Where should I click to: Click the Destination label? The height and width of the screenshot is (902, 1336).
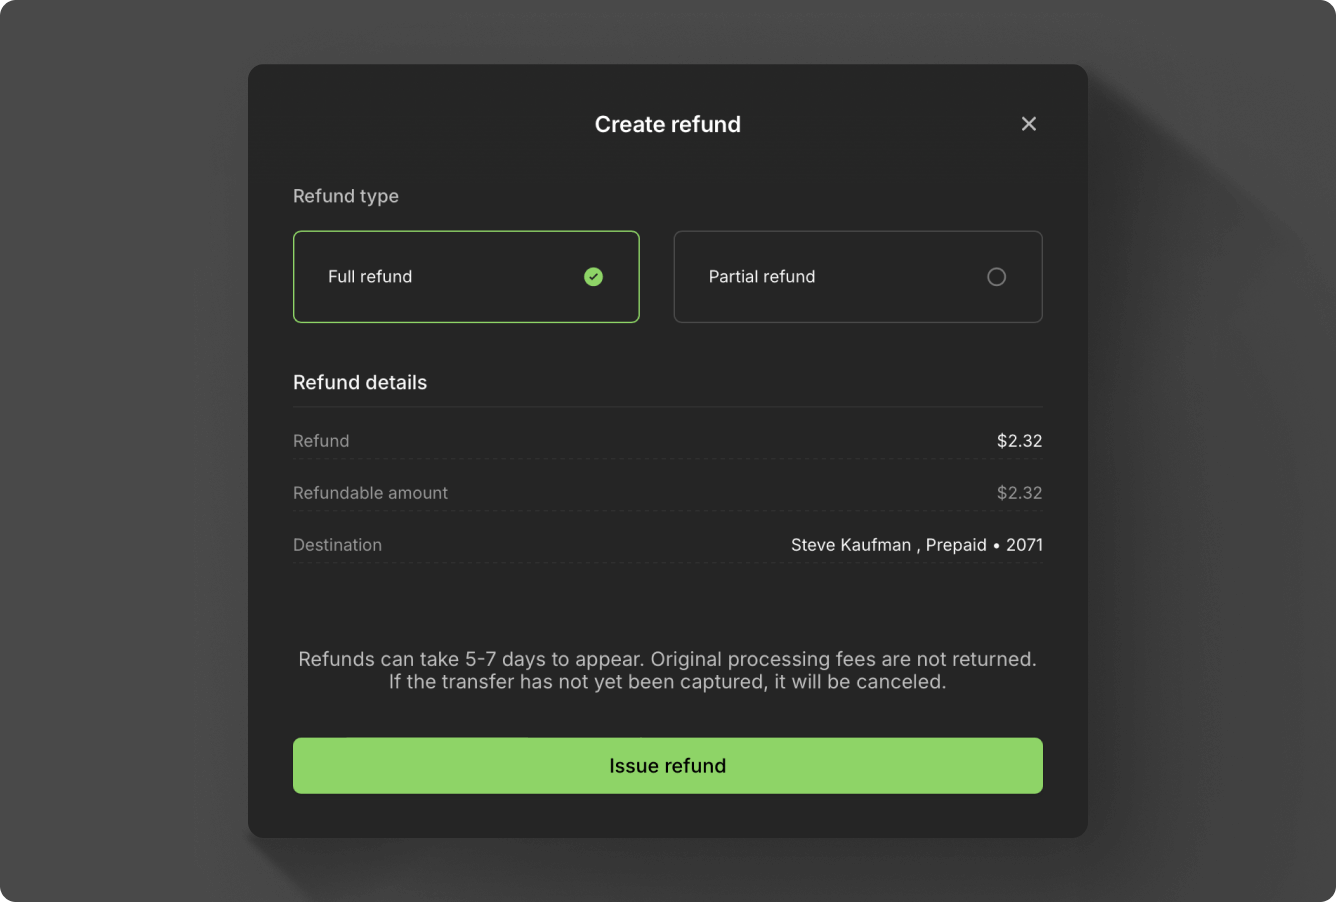point(337,545)
